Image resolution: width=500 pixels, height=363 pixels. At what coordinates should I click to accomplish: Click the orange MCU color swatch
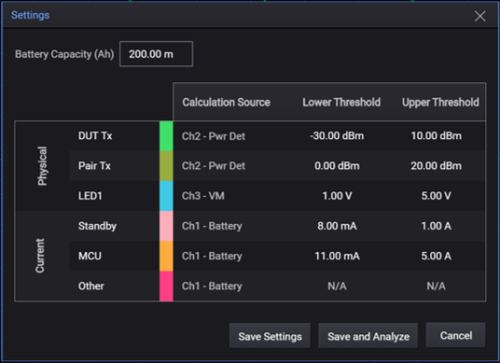tap(166, 256)
